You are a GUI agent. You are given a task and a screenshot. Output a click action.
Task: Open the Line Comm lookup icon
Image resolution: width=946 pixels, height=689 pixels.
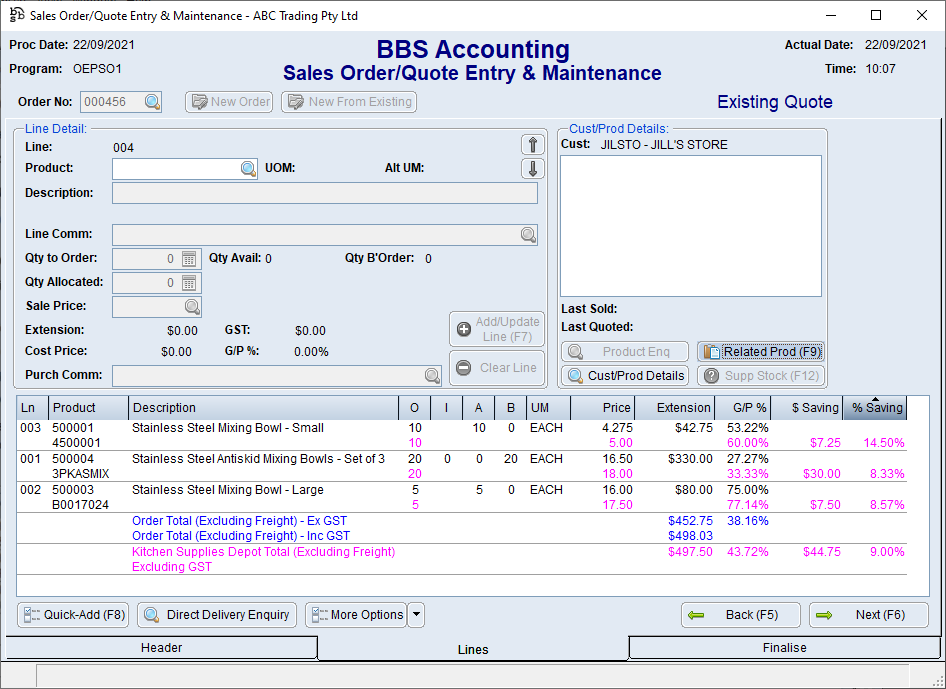[527, 235]
